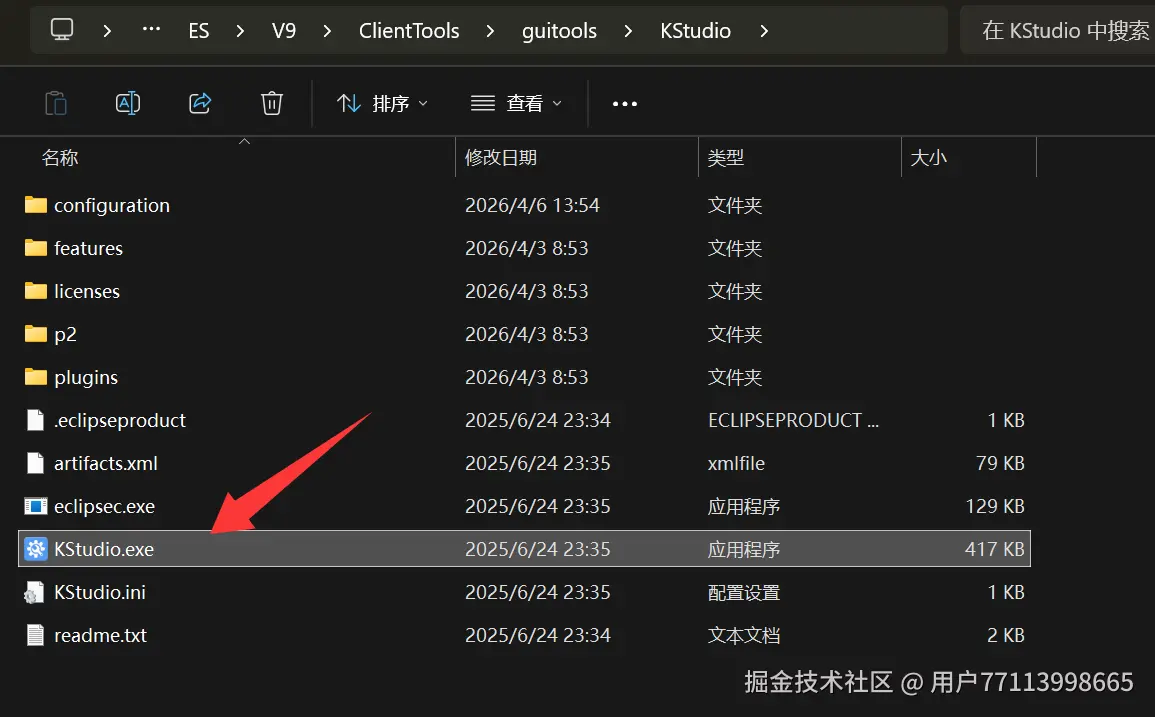
Task: Sort by 大小 column header
Action: point(928,158)
